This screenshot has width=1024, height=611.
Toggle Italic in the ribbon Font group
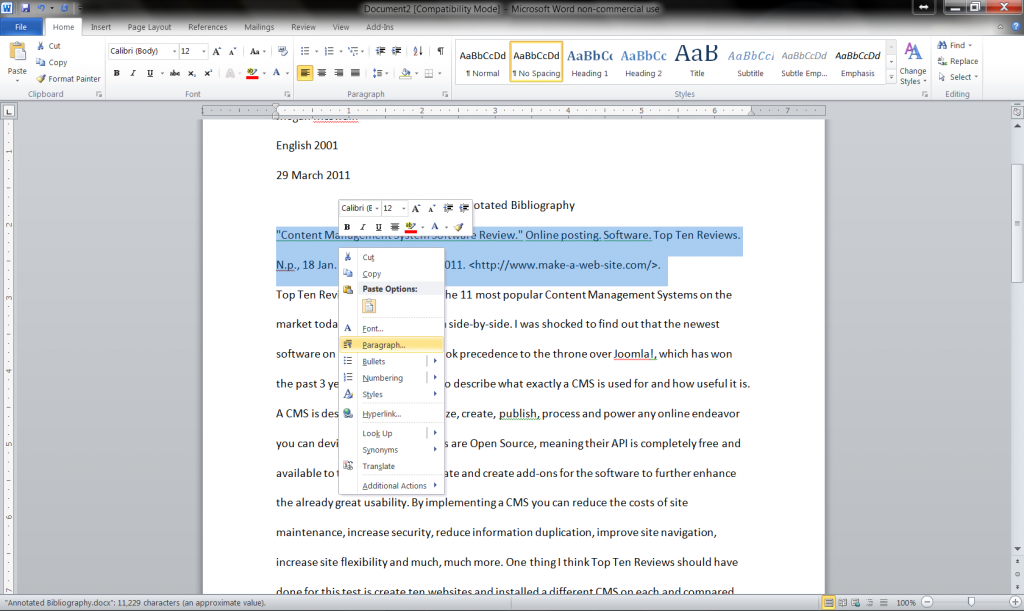tap(132, 73)
